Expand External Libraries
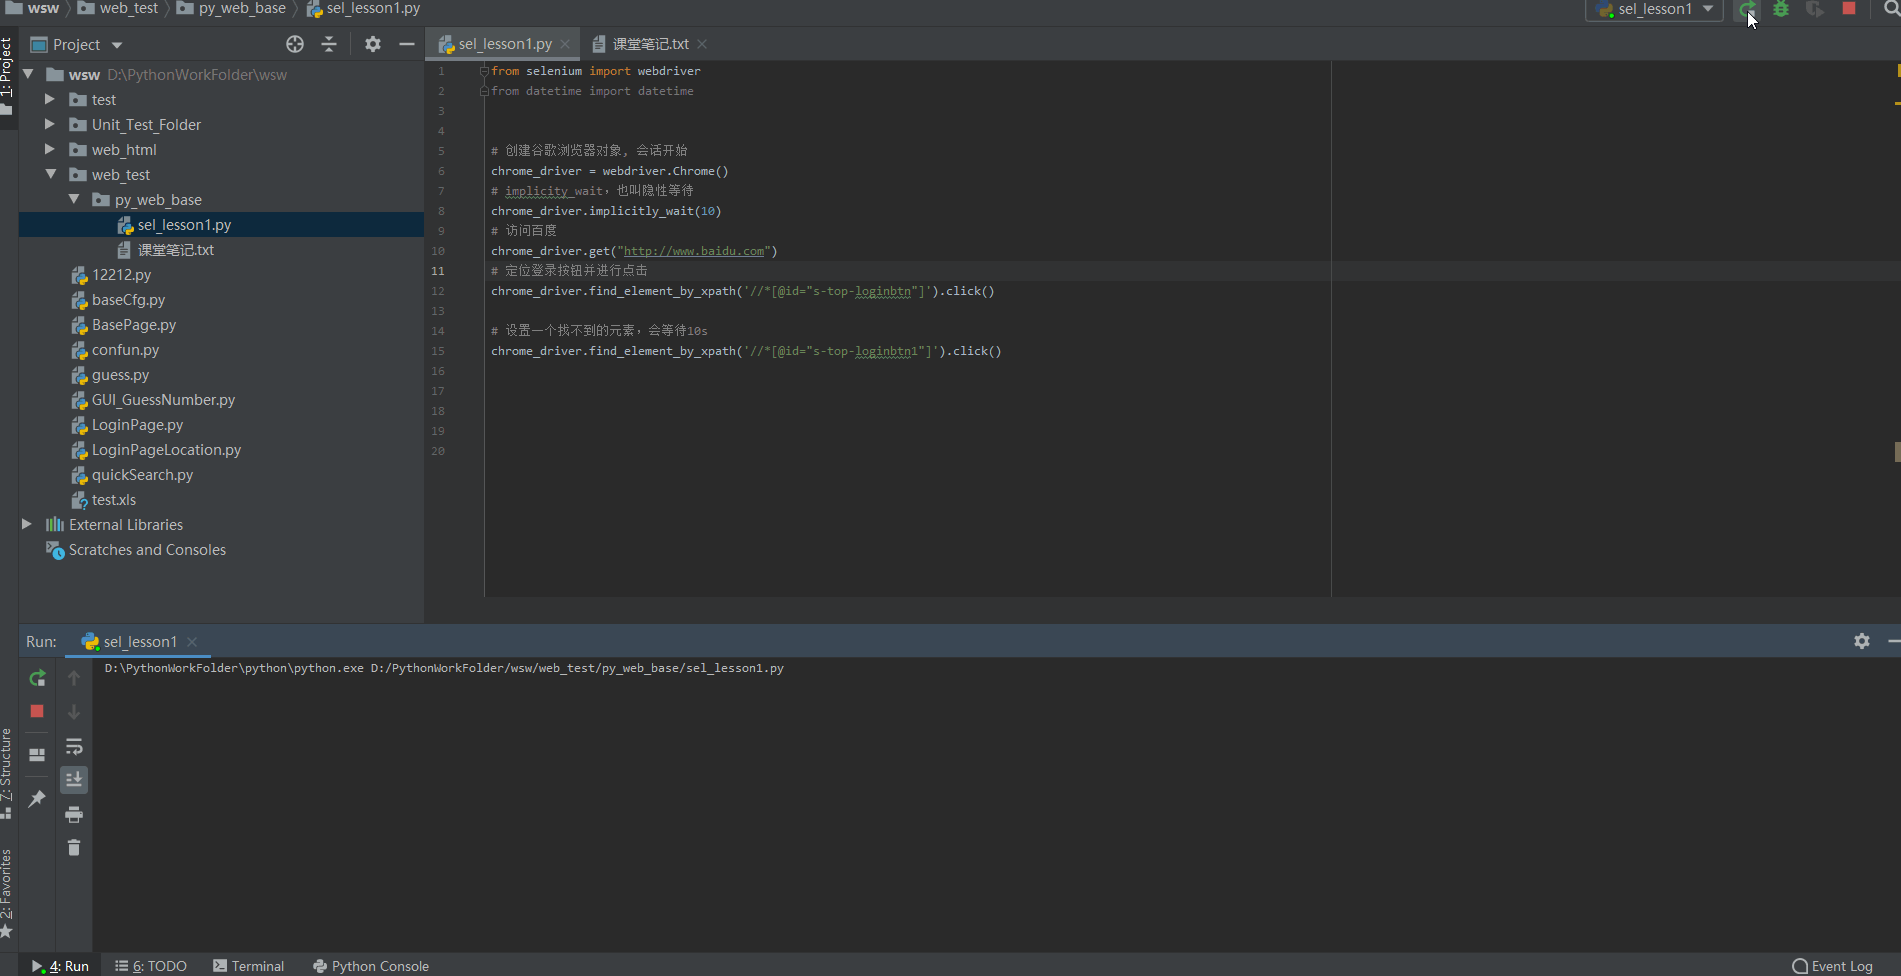This screenshot has height=976, width=1901. tap(27, 524)
